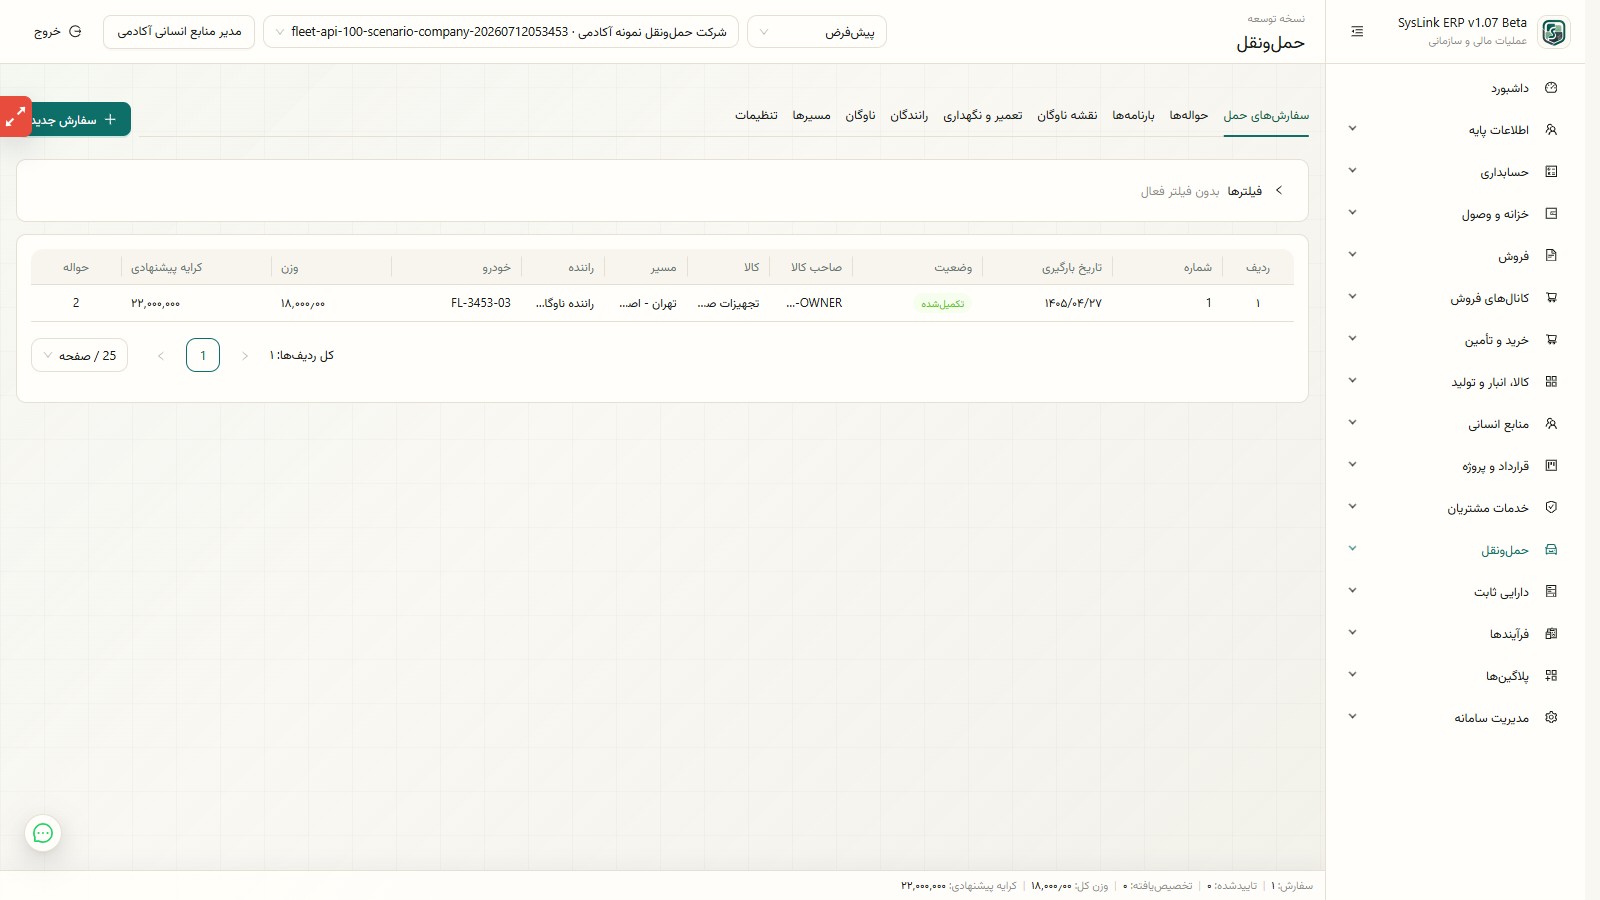Click the پلاگین‌ها plugins icon

1551,676
